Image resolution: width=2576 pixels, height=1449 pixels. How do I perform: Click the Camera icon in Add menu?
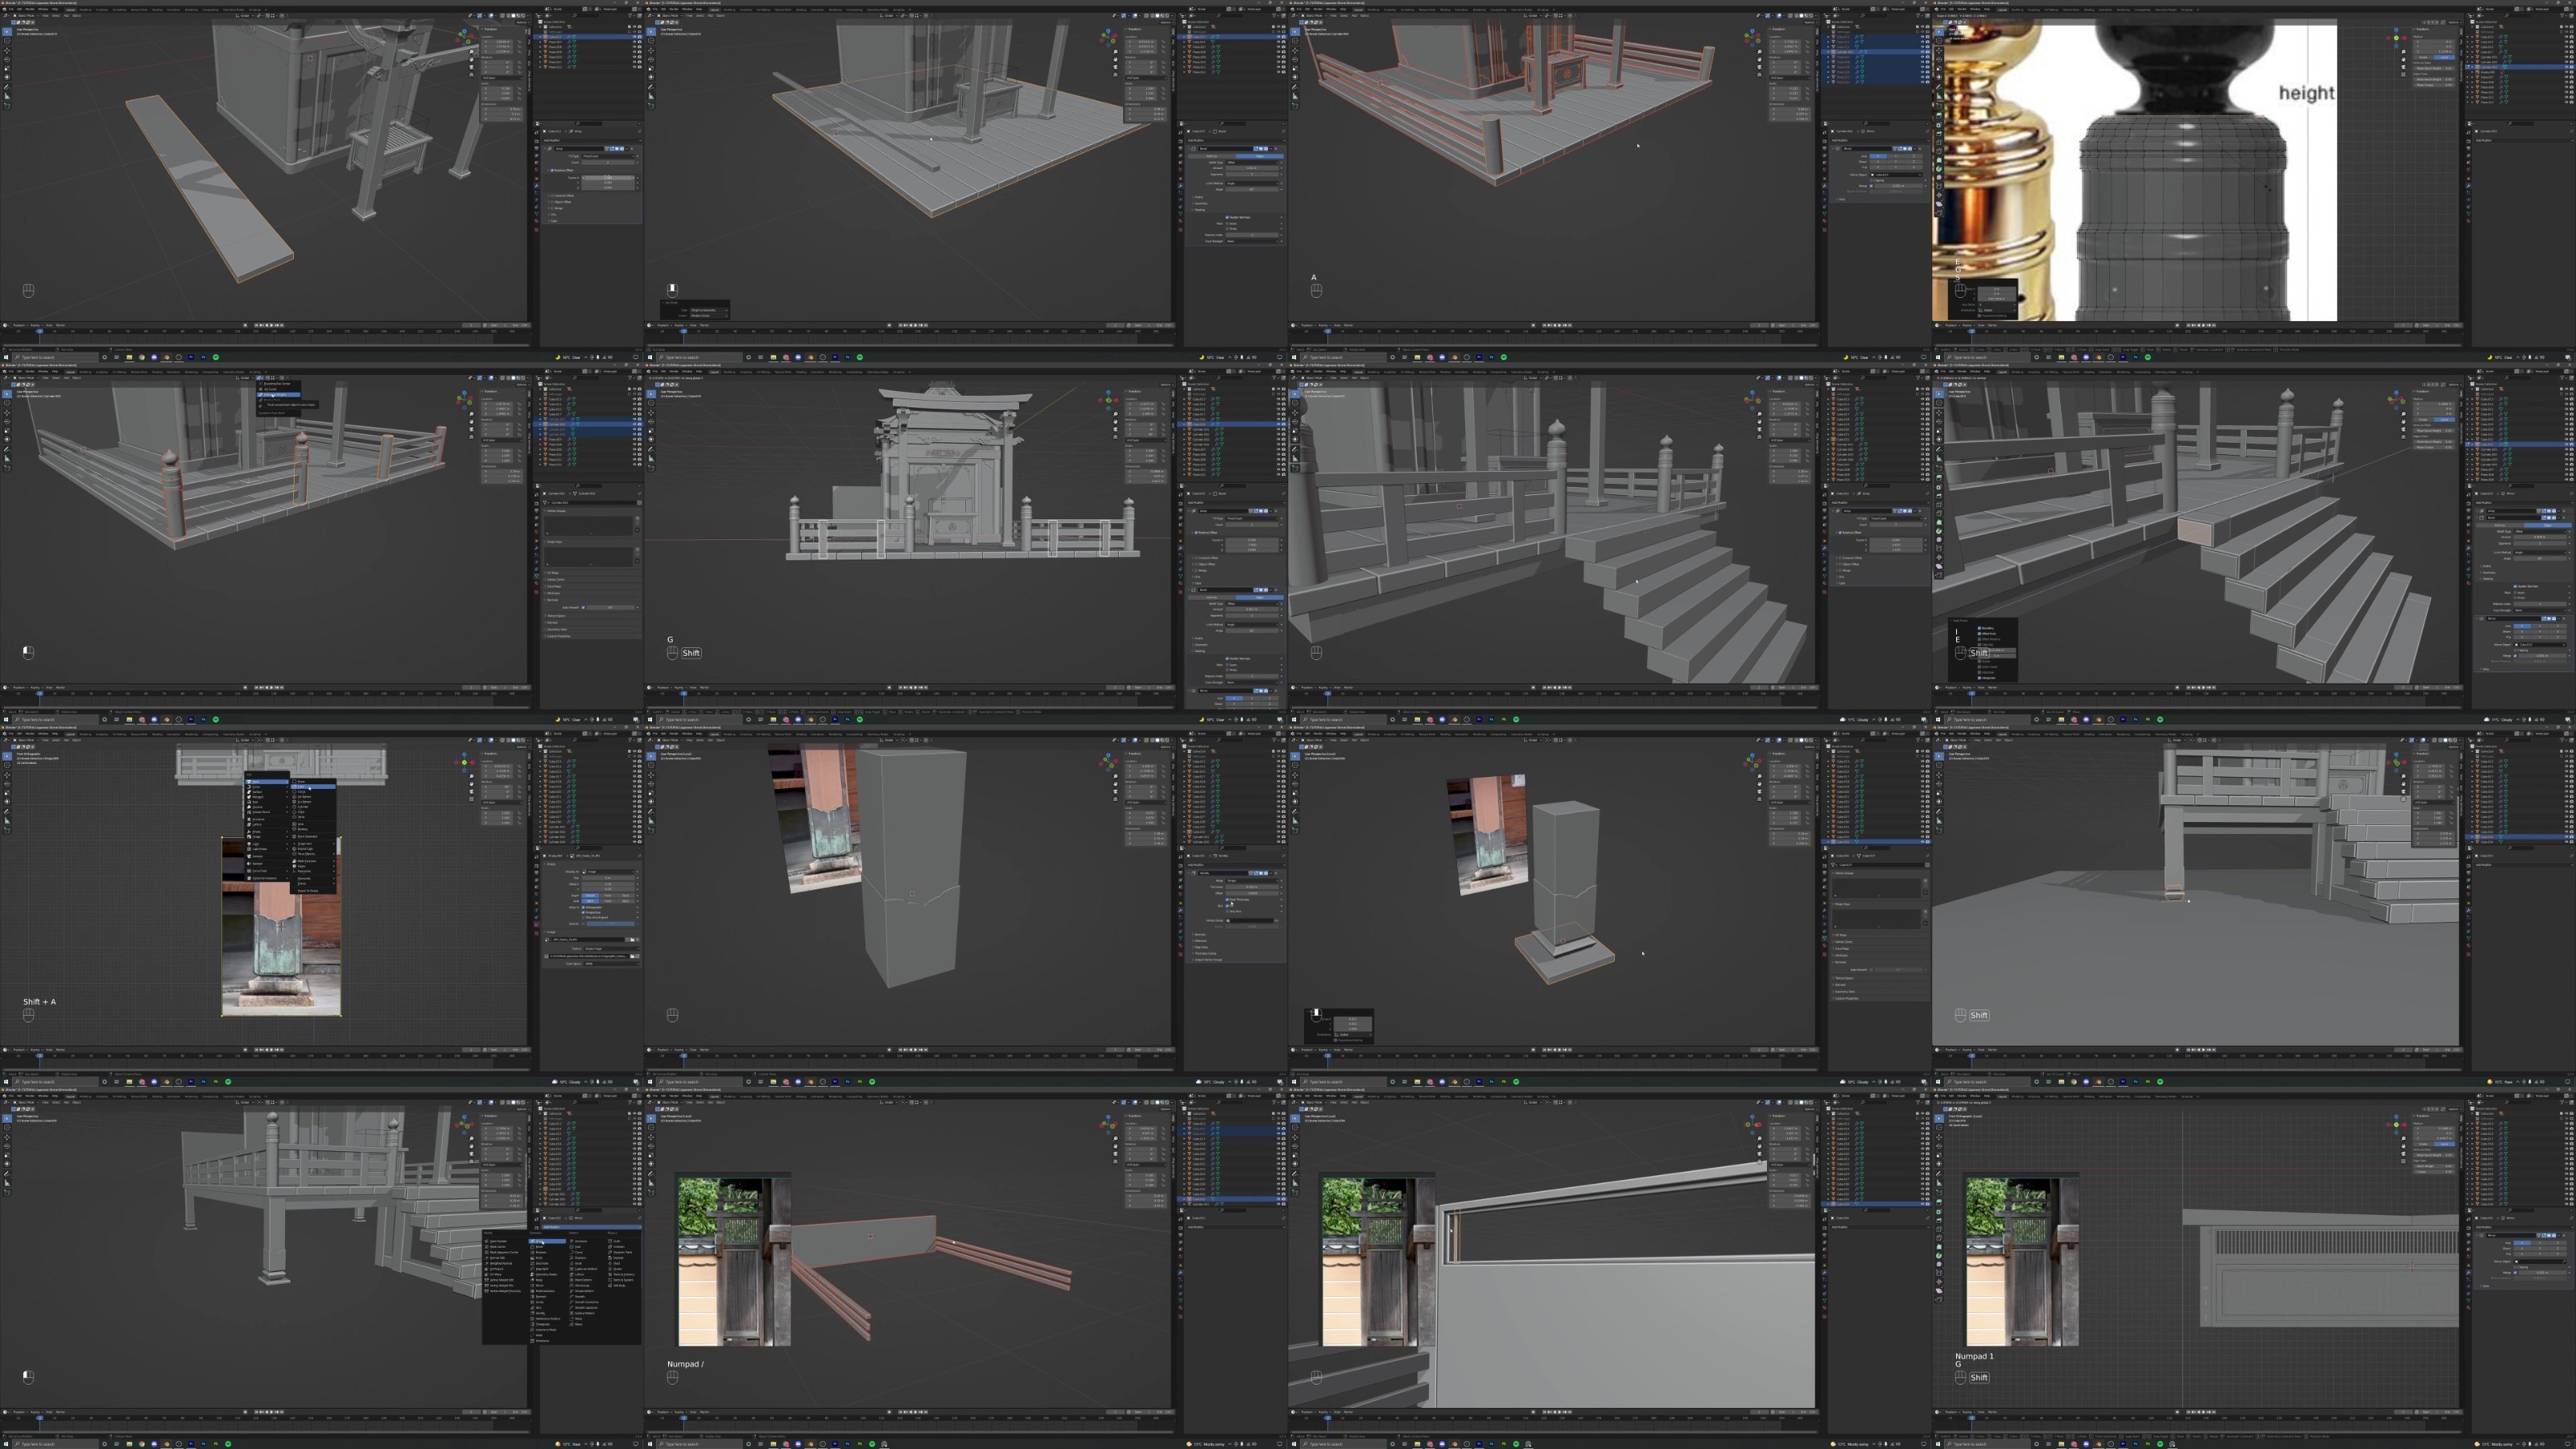click(x=249, y=856)
